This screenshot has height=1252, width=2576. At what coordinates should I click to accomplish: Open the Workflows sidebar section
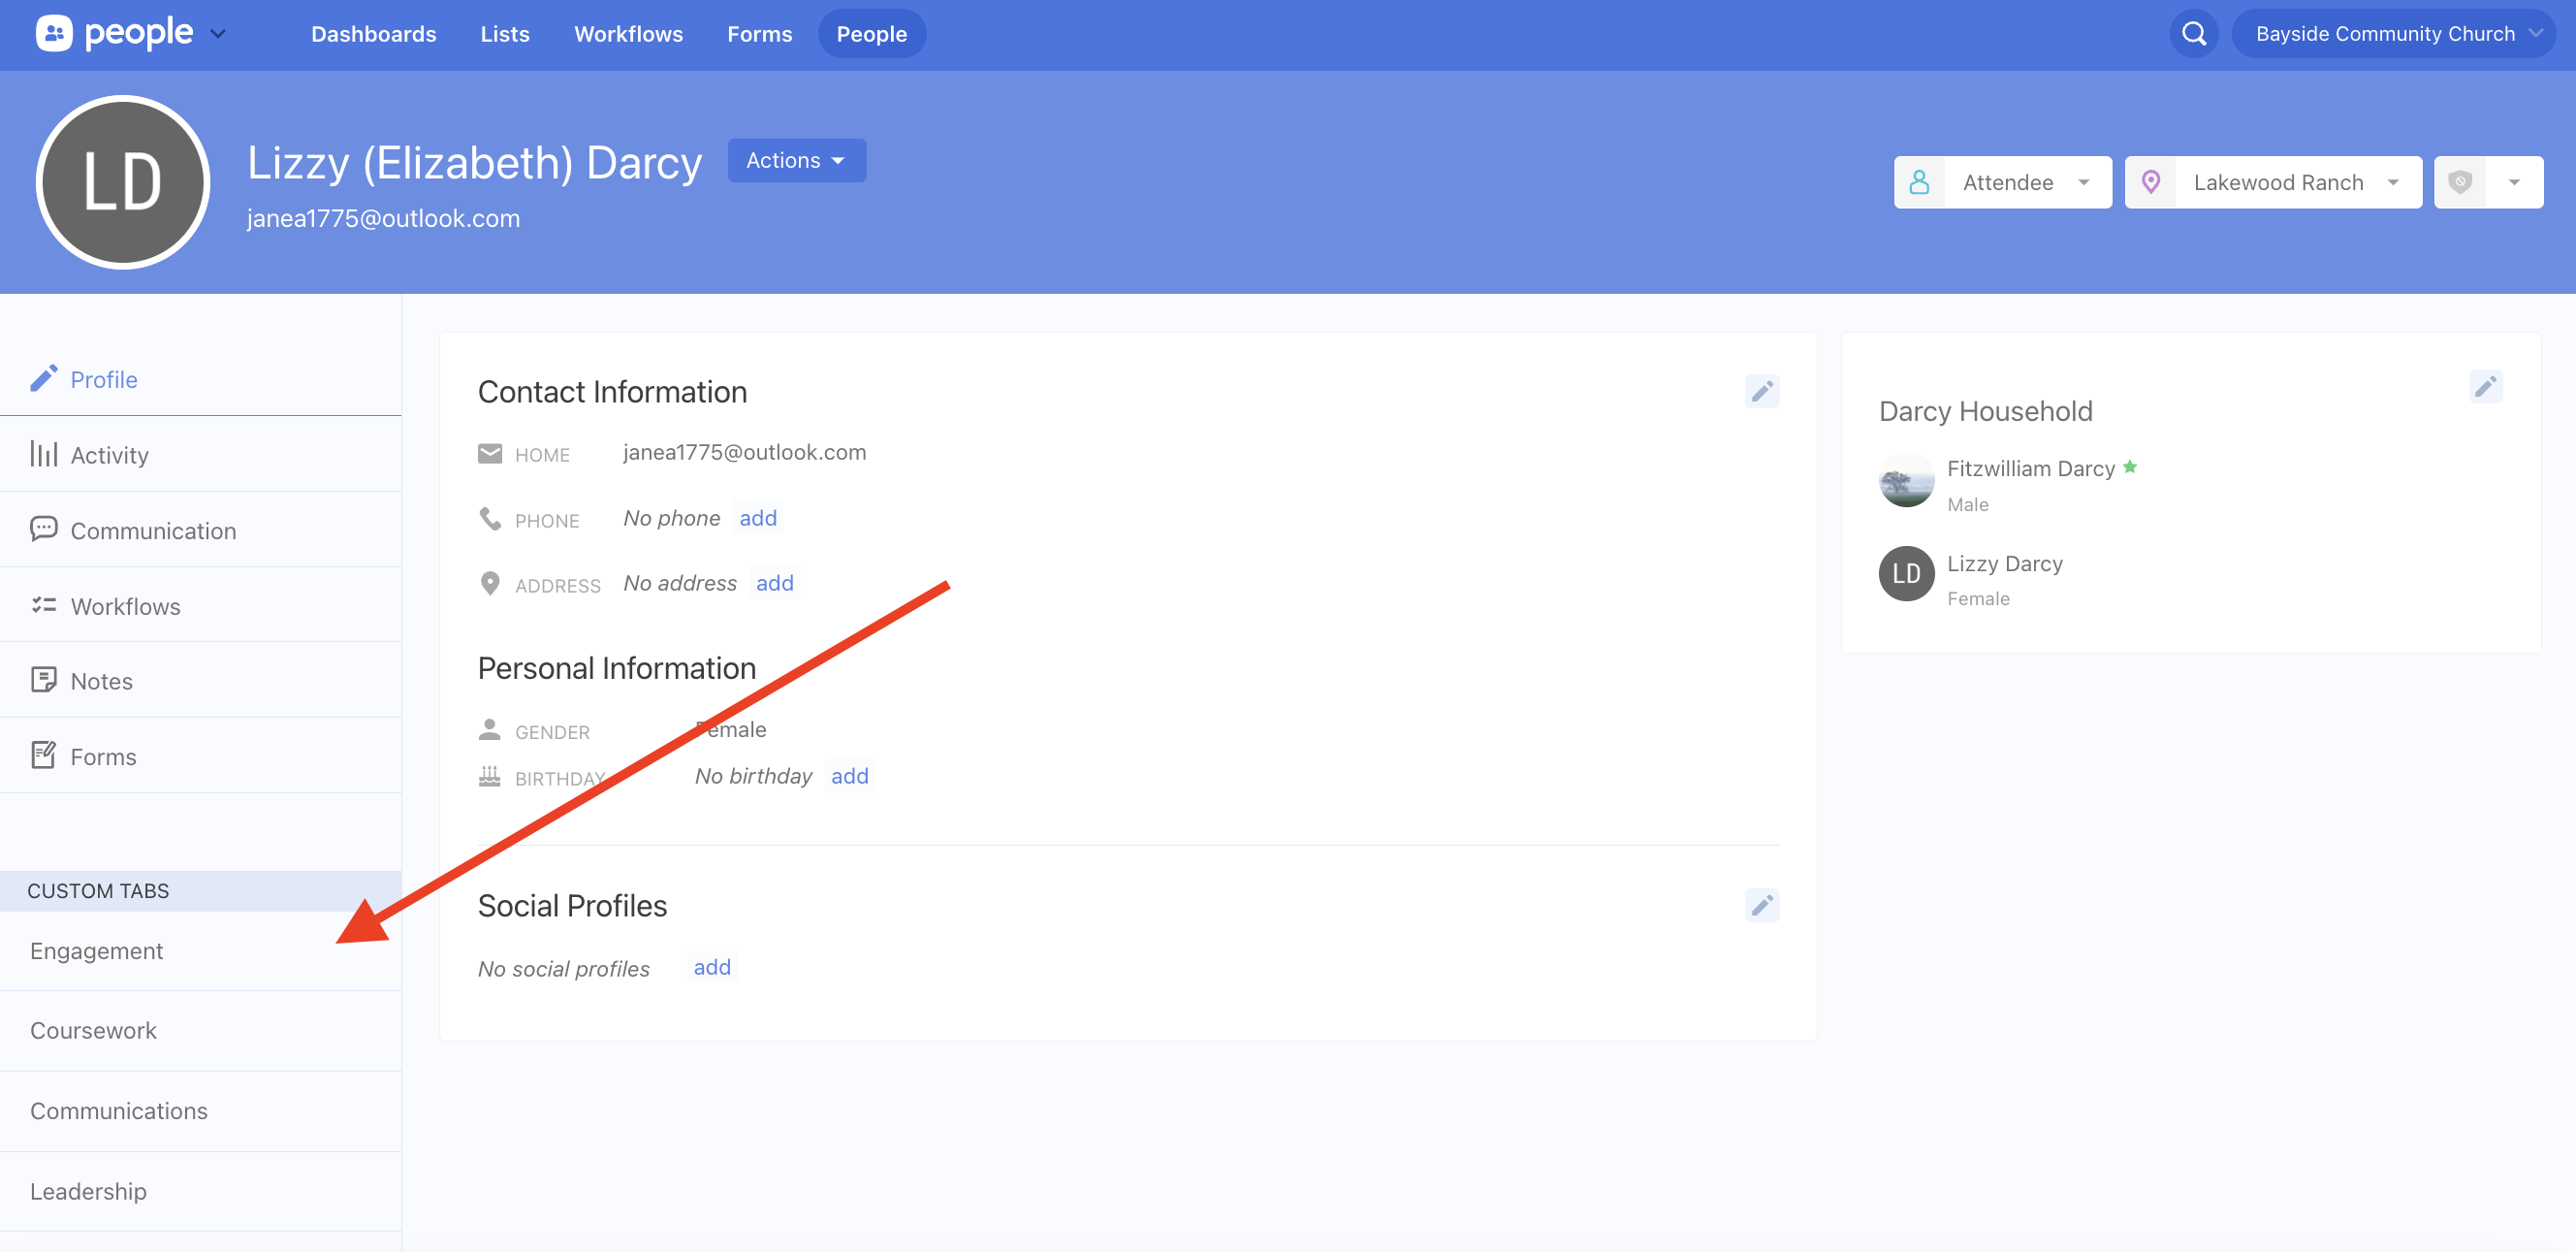click(125, 606)
